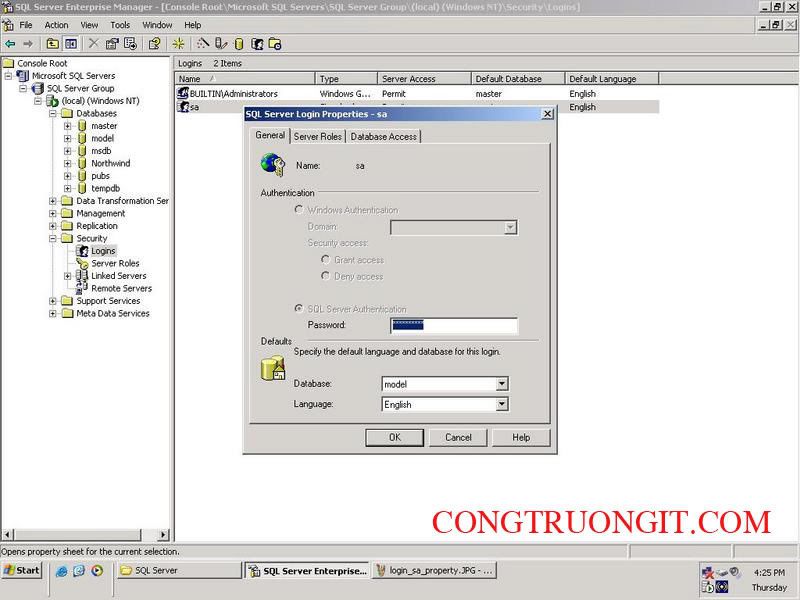Image resolution: width=800 pixels, height=600 pixels.
Task: Click the question-mark Help toolbar icon
Action: (x=154, y=44)
